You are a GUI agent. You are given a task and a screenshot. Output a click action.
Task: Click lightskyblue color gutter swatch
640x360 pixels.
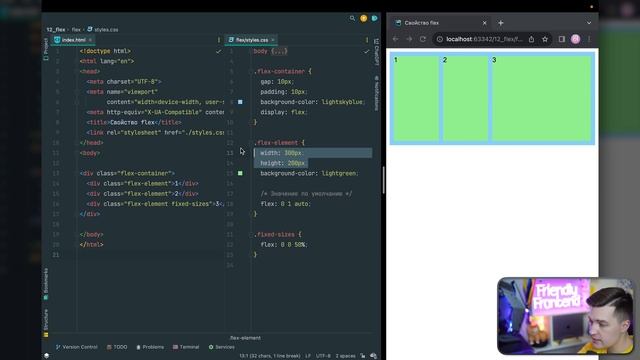pos(240,102)
